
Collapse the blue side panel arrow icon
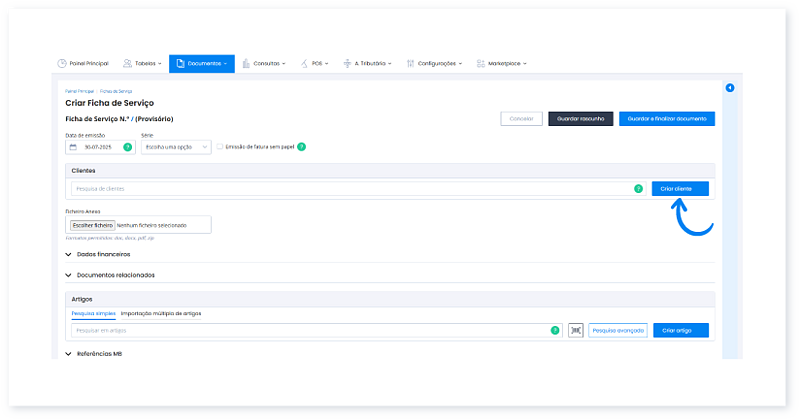(729, 88)
